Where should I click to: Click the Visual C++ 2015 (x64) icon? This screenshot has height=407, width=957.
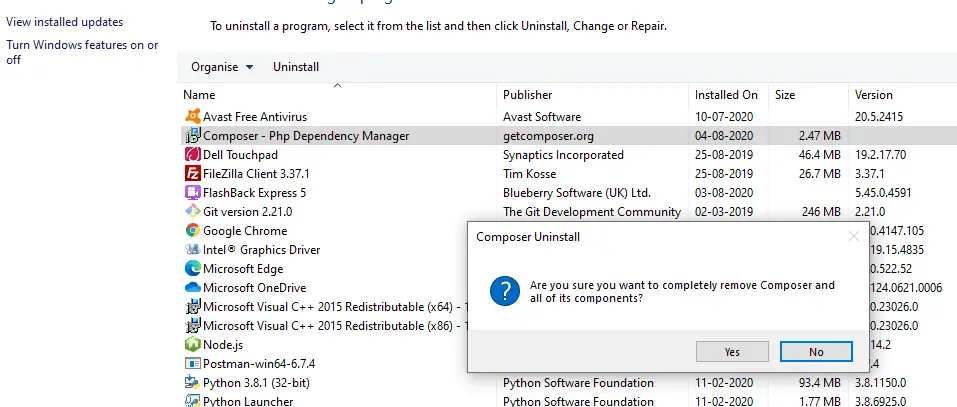tap(192, 306)
